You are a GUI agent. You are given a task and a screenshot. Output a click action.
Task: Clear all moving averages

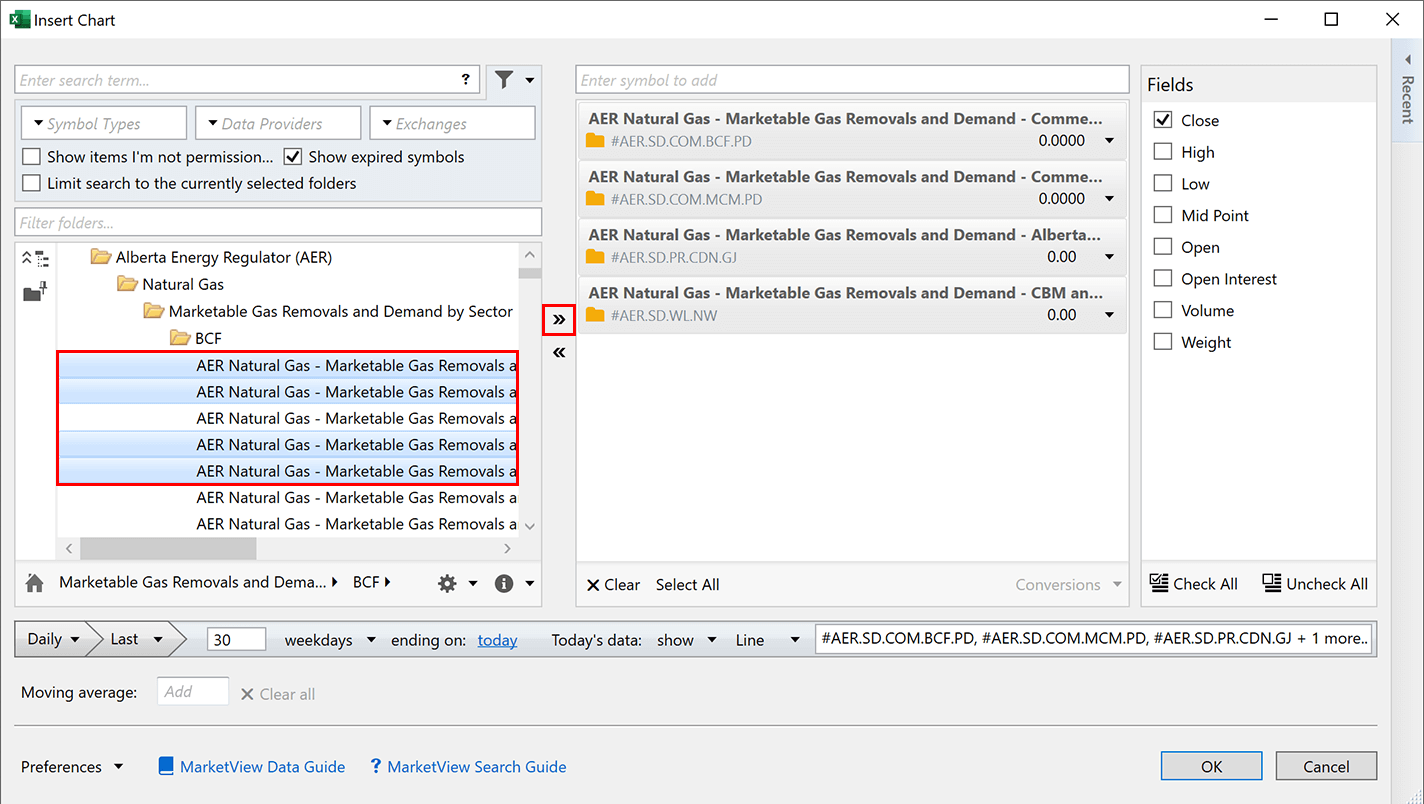278,694
